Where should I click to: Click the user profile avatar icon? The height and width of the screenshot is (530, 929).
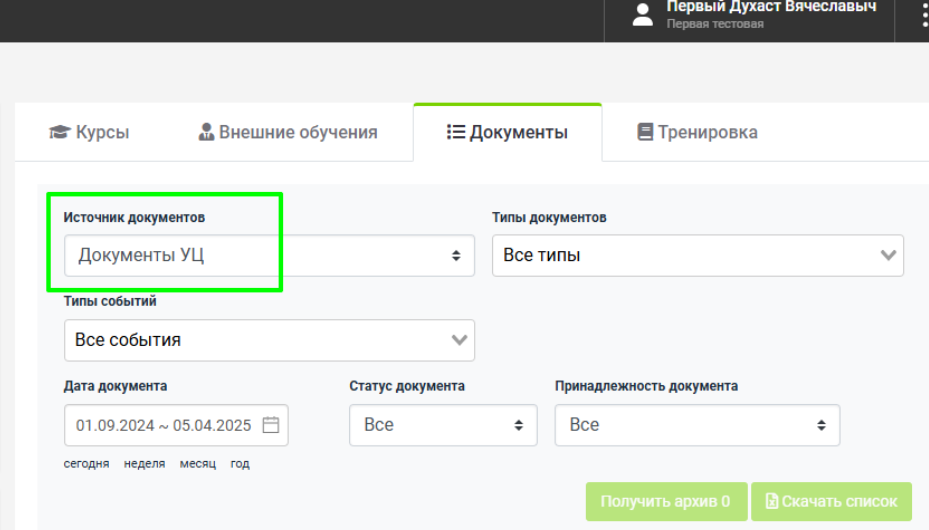(x=642, y=14)
